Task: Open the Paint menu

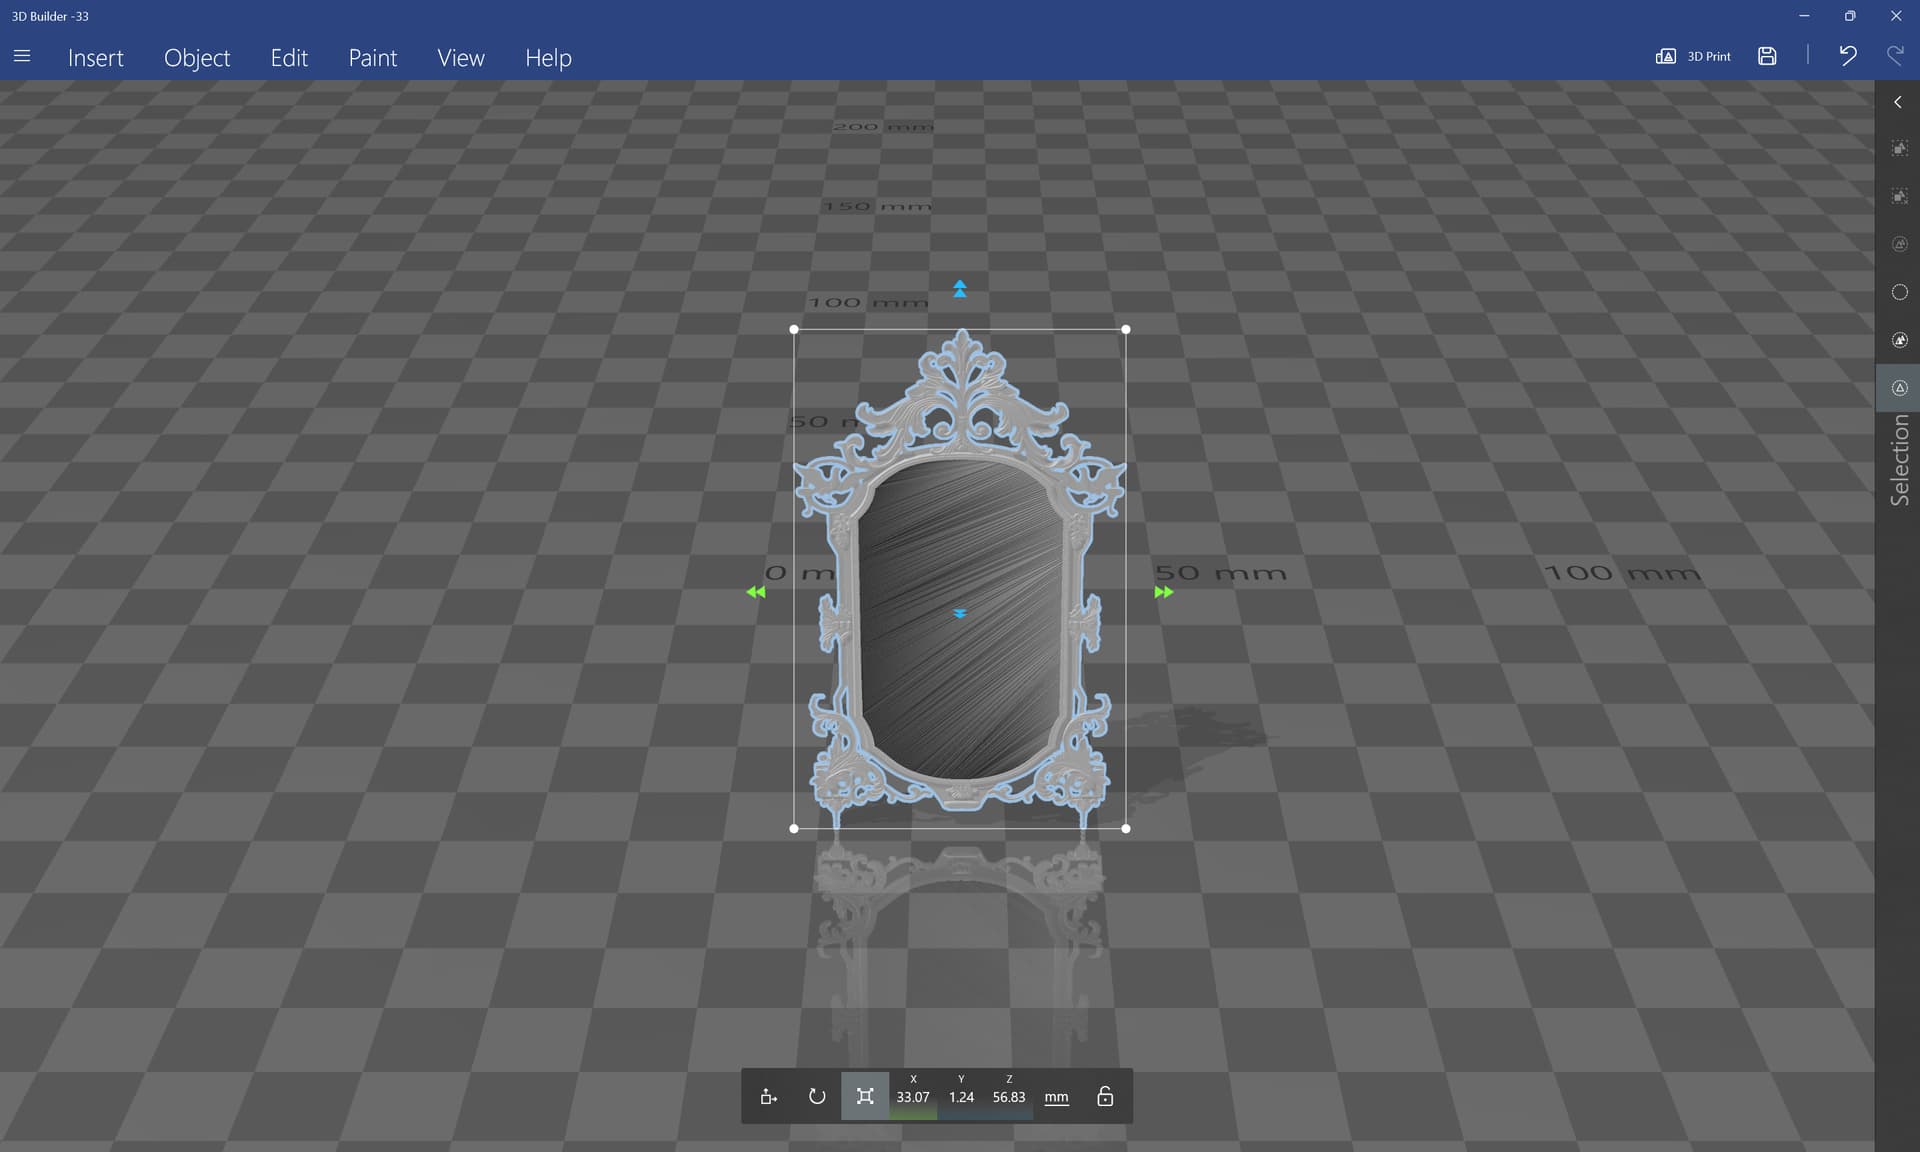Action: pos(373,58)
